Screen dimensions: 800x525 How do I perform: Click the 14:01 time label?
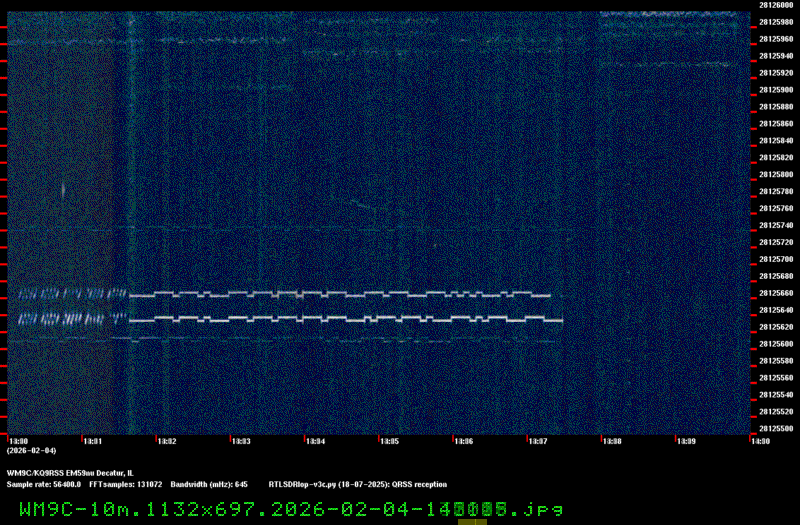[91, 441]
